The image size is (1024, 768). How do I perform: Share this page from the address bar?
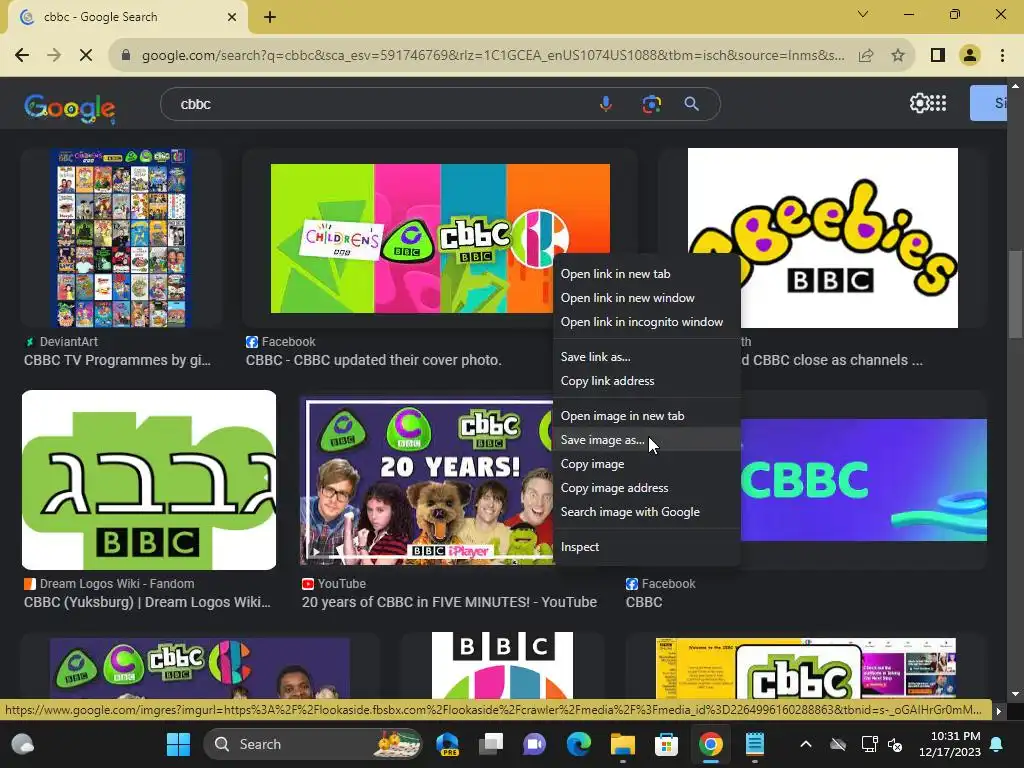866,56
